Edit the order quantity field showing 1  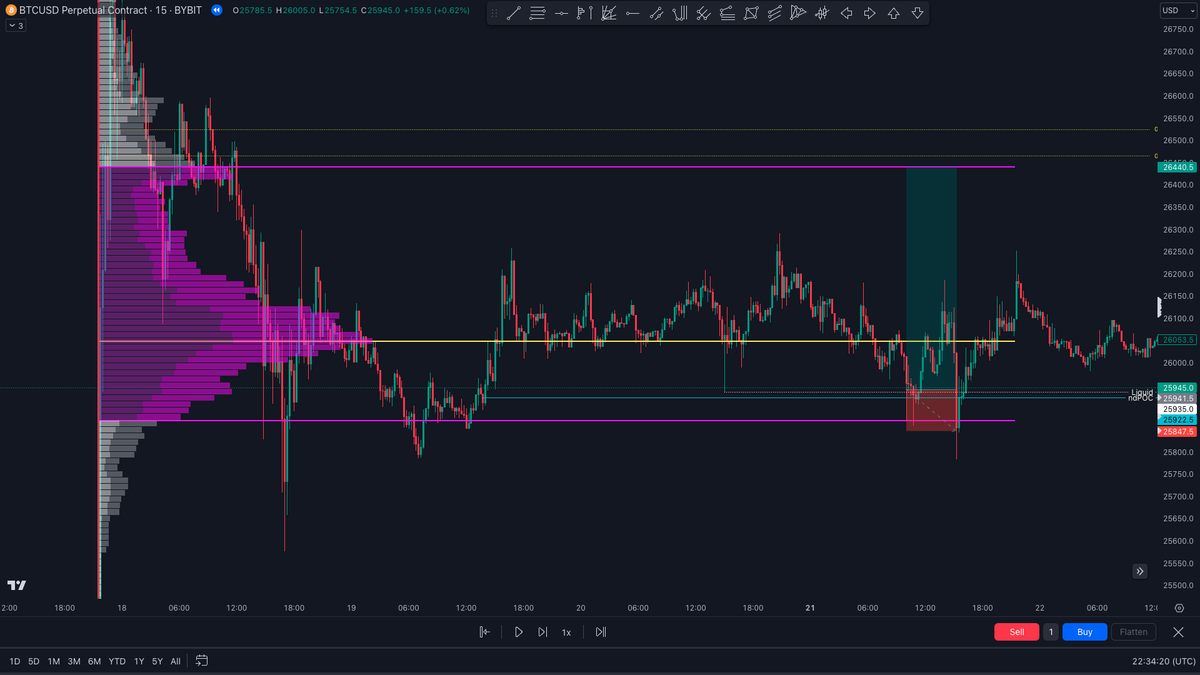click(1051, 632)
